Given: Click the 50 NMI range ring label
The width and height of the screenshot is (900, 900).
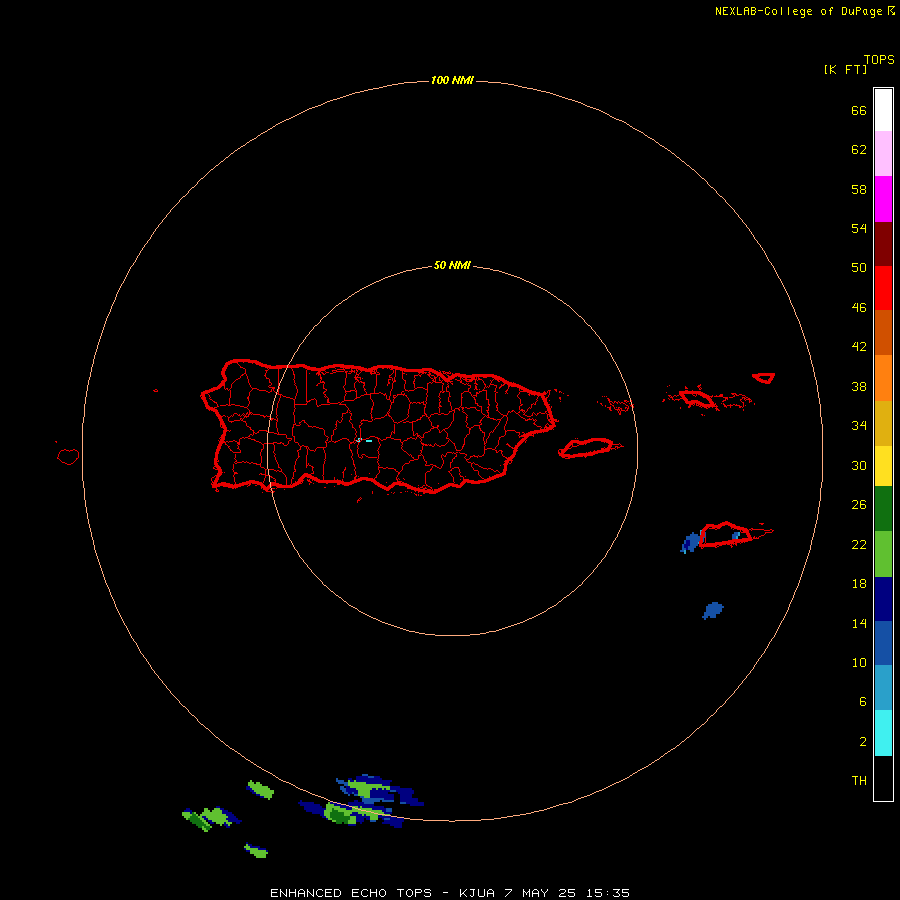Looking at the screenshot, I should (x=452, y=265).
